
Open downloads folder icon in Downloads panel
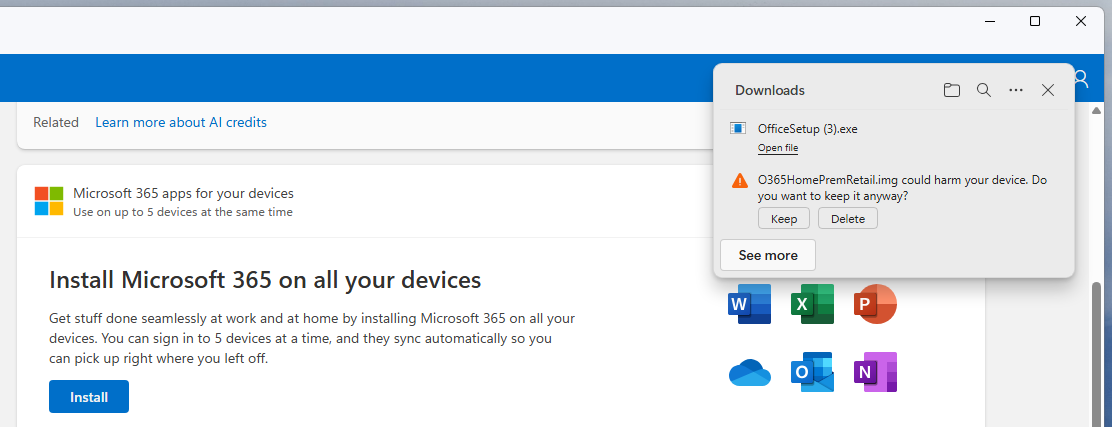[x=952, y=90]
